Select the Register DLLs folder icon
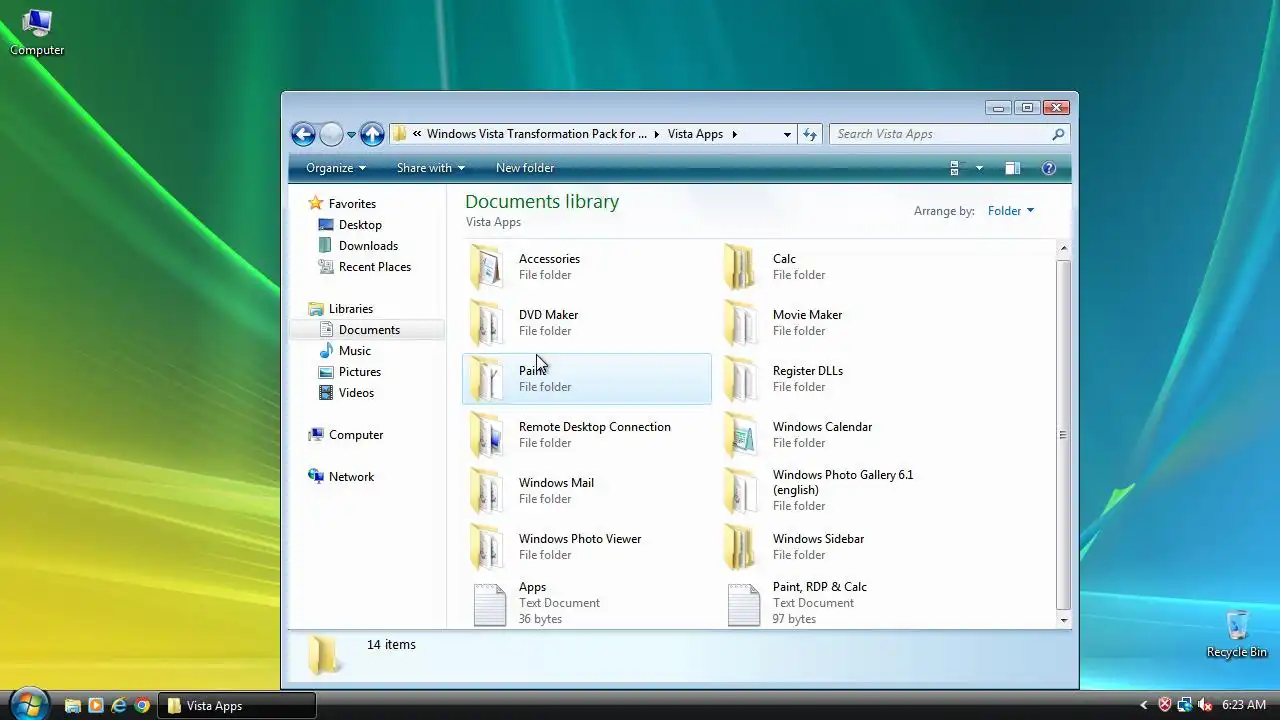Screen dimensions: 1280x720 click(742, 379)
